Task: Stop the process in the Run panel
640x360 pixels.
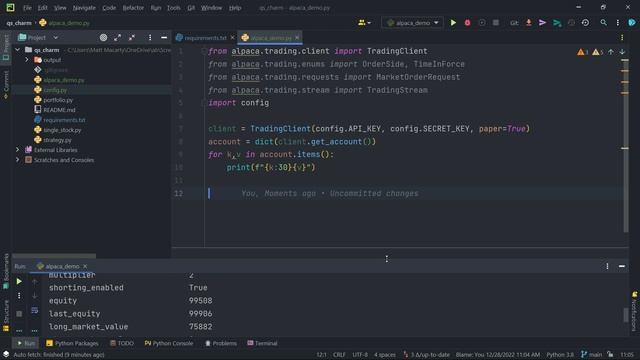Action: [19, 313]
